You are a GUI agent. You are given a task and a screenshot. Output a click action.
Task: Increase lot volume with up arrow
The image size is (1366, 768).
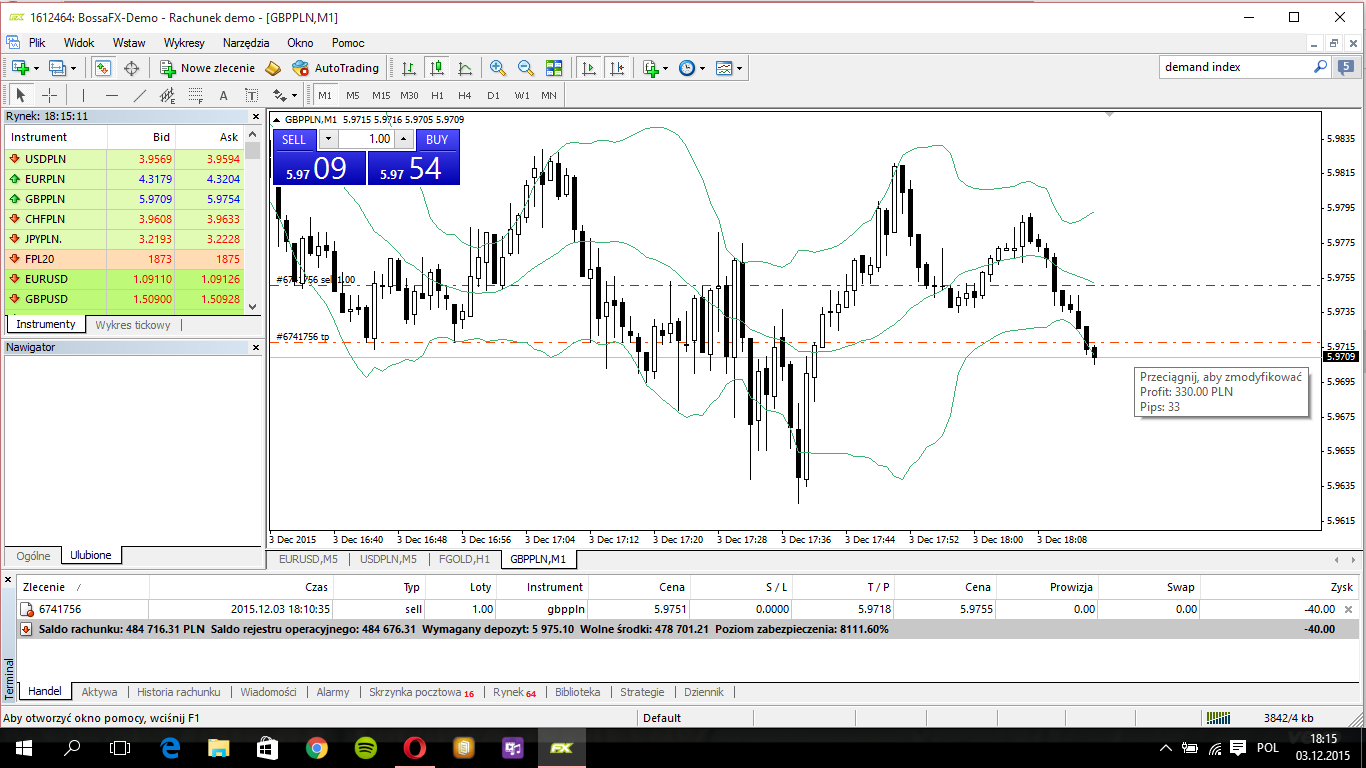coord(403,139)
